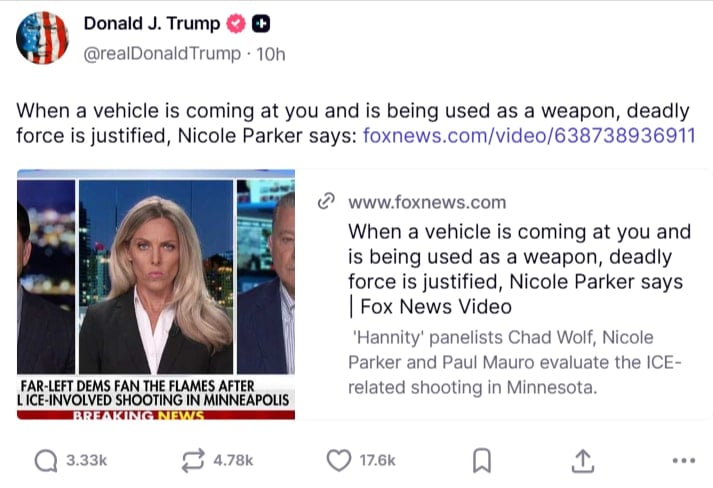Image resolution: width=713 pixels, height=488 pixels.
Task: Click the Hannity panelists description text
Action: 515,362
